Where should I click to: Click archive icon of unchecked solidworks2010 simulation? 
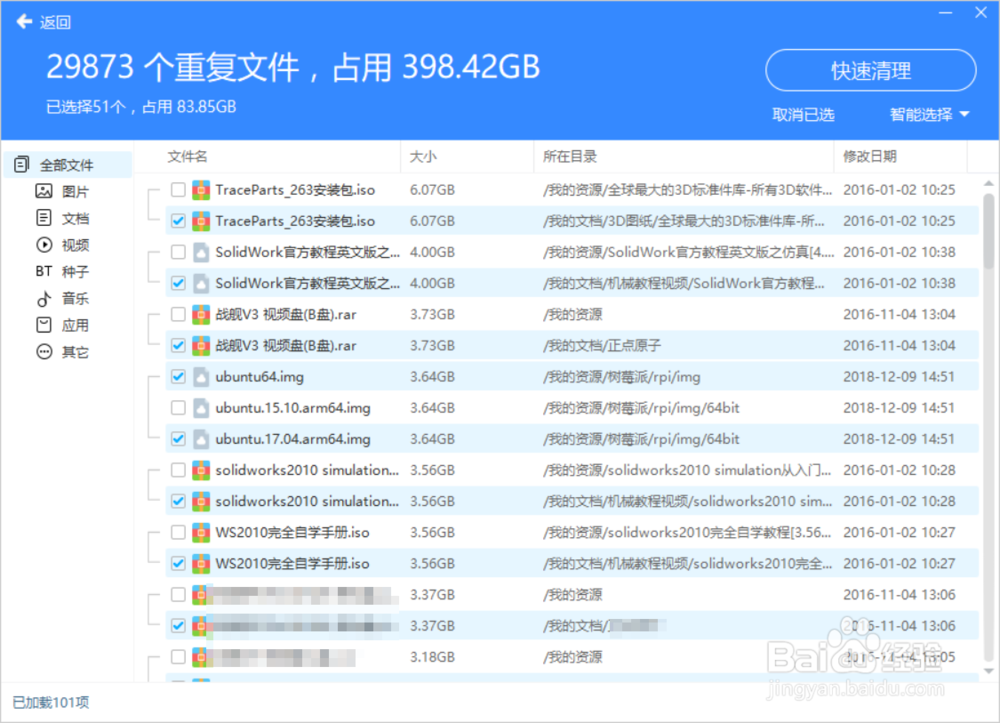coord(201,470)
